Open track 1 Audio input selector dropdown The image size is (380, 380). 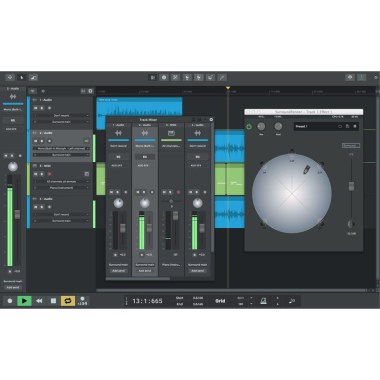point(62,115)
